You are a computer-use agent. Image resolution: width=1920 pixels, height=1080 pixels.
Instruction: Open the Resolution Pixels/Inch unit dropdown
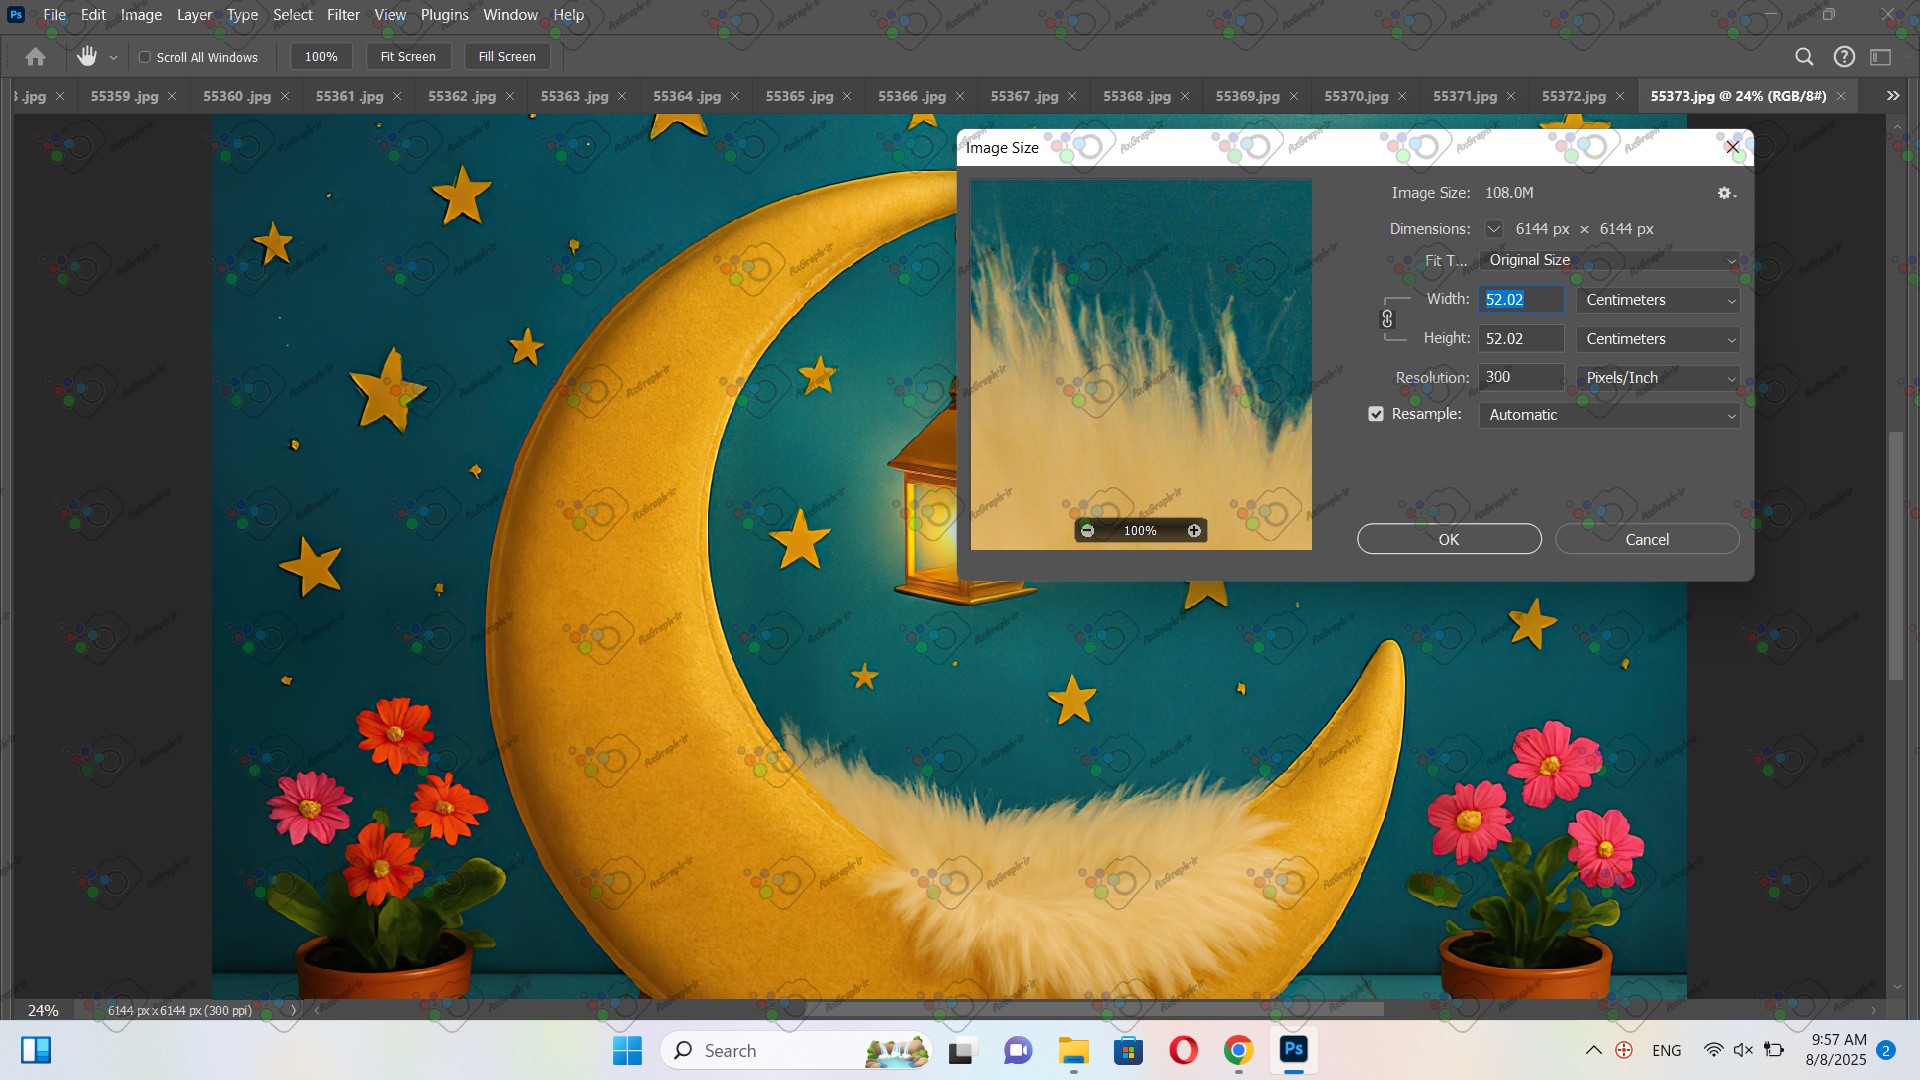click(x=1657, y=378)
